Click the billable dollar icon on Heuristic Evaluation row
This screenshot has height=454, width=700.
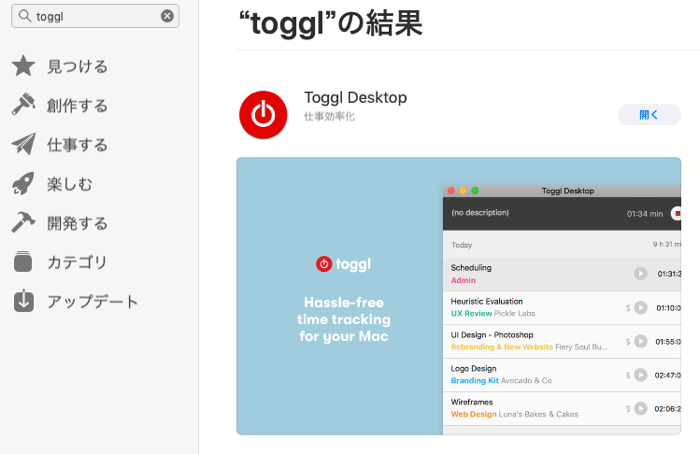click(x=628, y=308)
